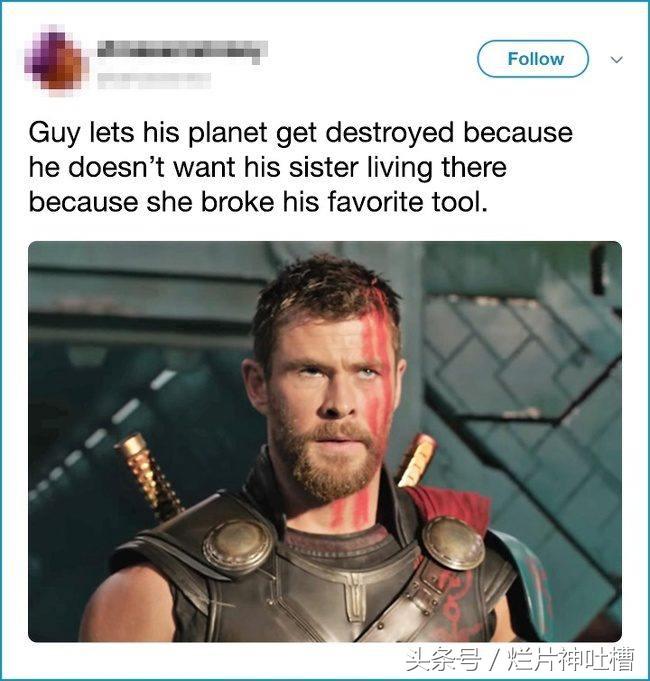Open the blurred author display name

click(x=181, y=51)
